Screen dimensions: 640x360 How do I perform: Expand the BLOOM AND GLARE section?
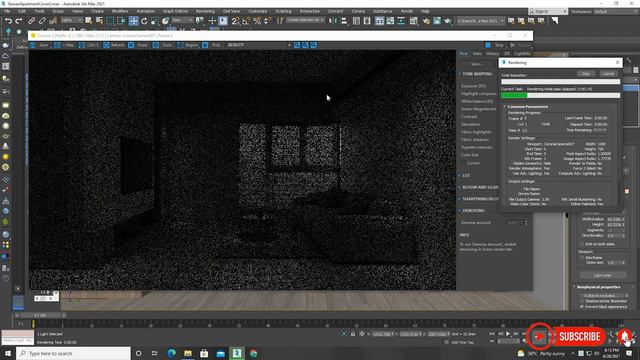478,187
